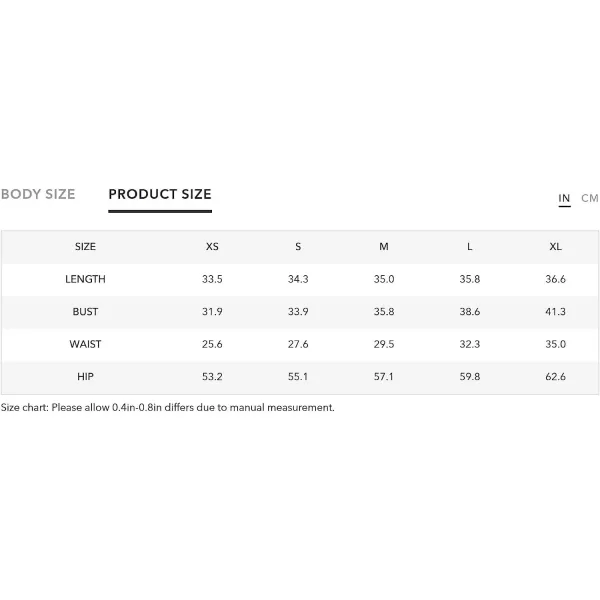Click the XL size column header
Image resolution: width=600 pixels, height=600 pixels.
[555, 246]
